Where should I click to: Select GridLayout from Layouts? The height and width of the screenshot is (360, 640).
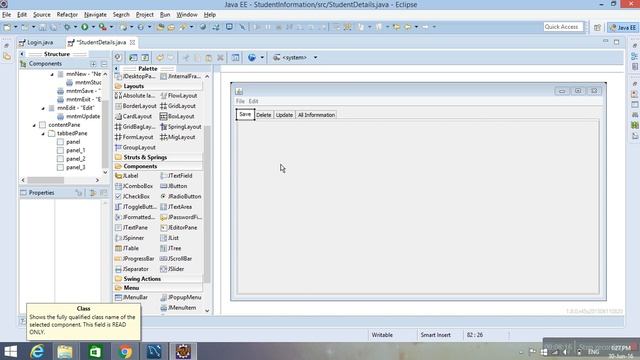pos(178,106)
